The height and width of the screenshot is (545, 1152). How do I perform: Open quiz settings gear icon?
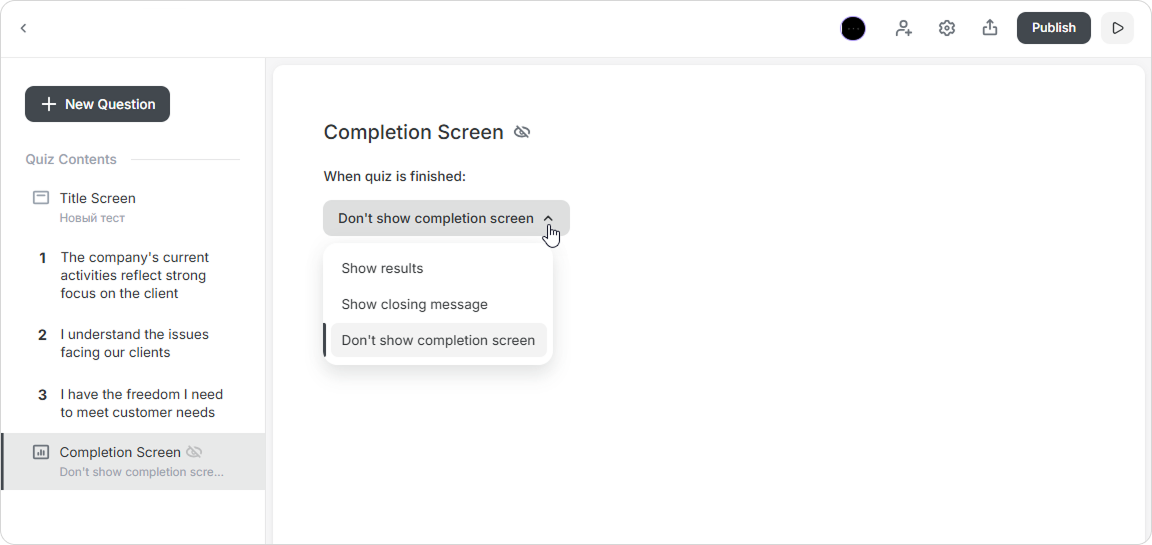click(947, 28)
